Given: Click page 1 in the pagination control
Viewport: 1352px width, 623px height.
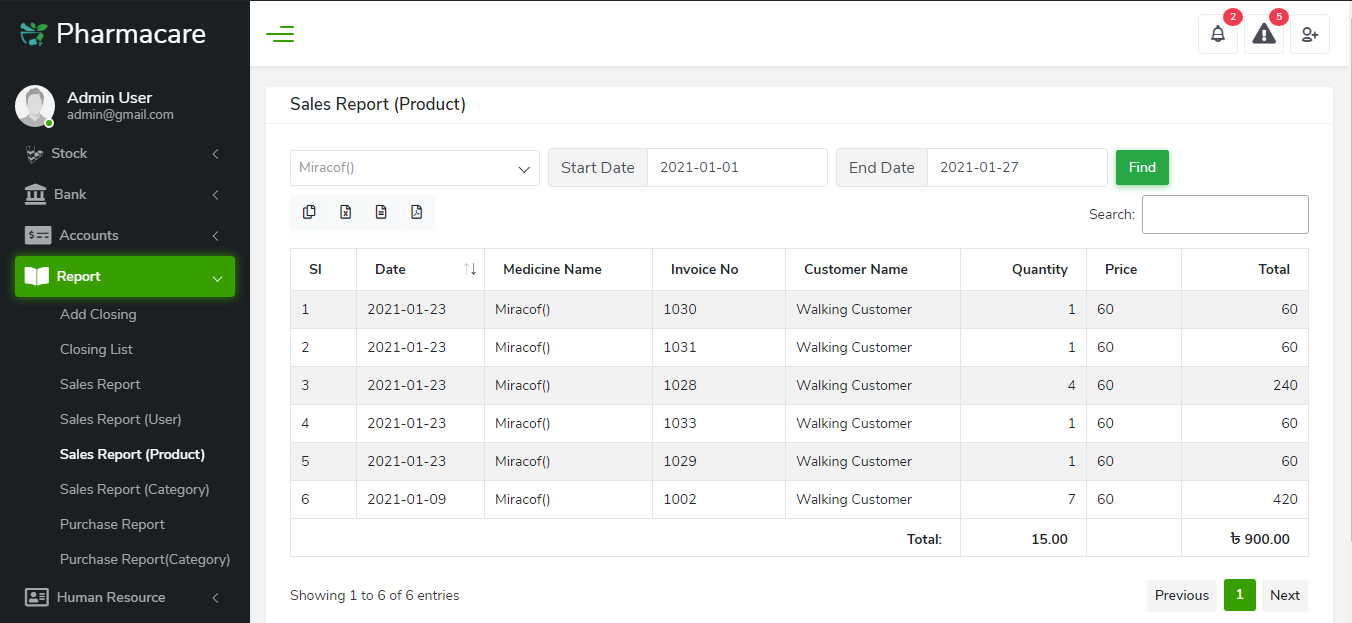Looking at the screenshot, I should 1239,595.
